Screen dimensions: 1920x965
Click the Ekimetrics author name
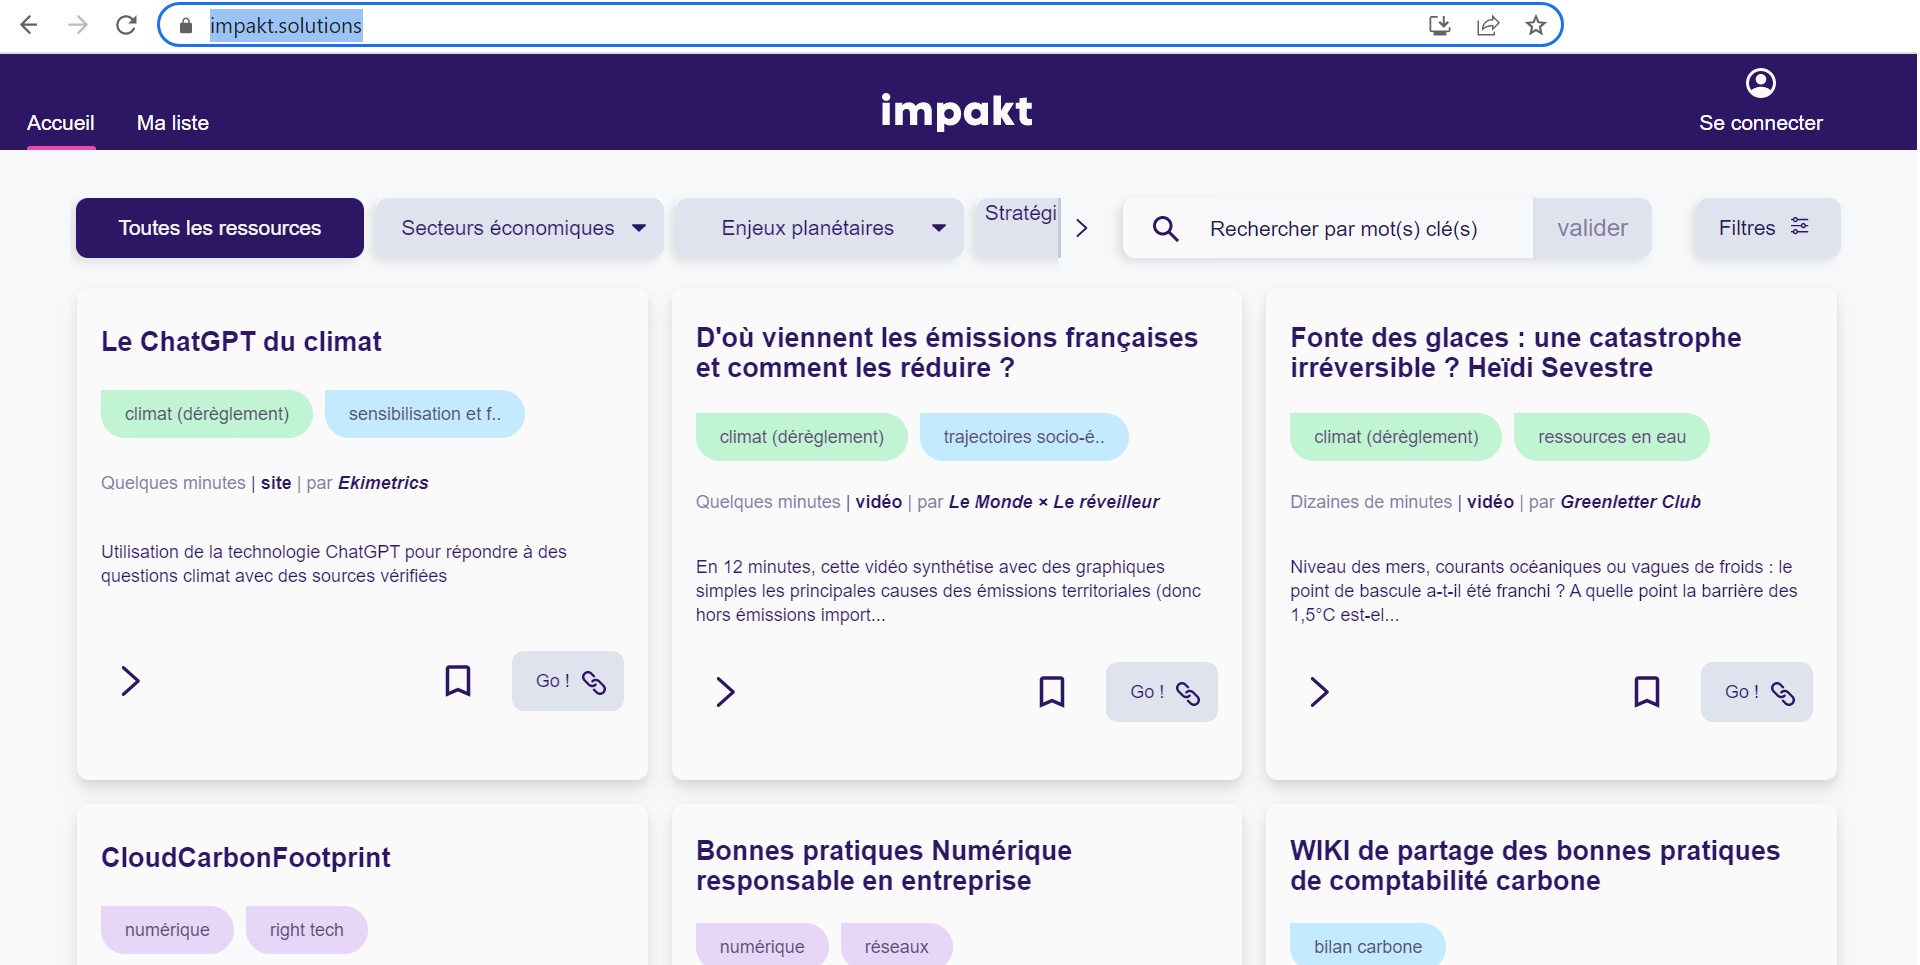(x=383, y=483)
